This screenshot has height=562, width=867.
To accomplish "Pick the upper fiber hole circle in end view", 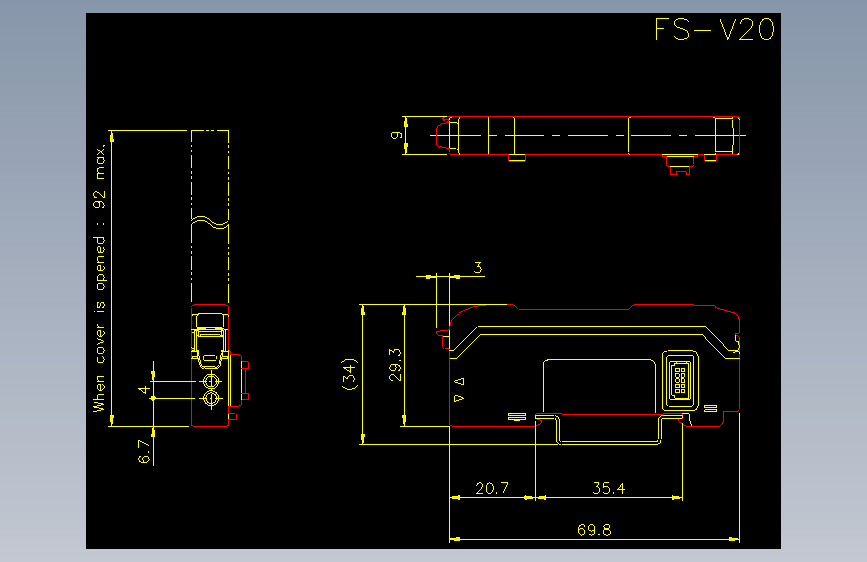I will (x=211, y=381).
